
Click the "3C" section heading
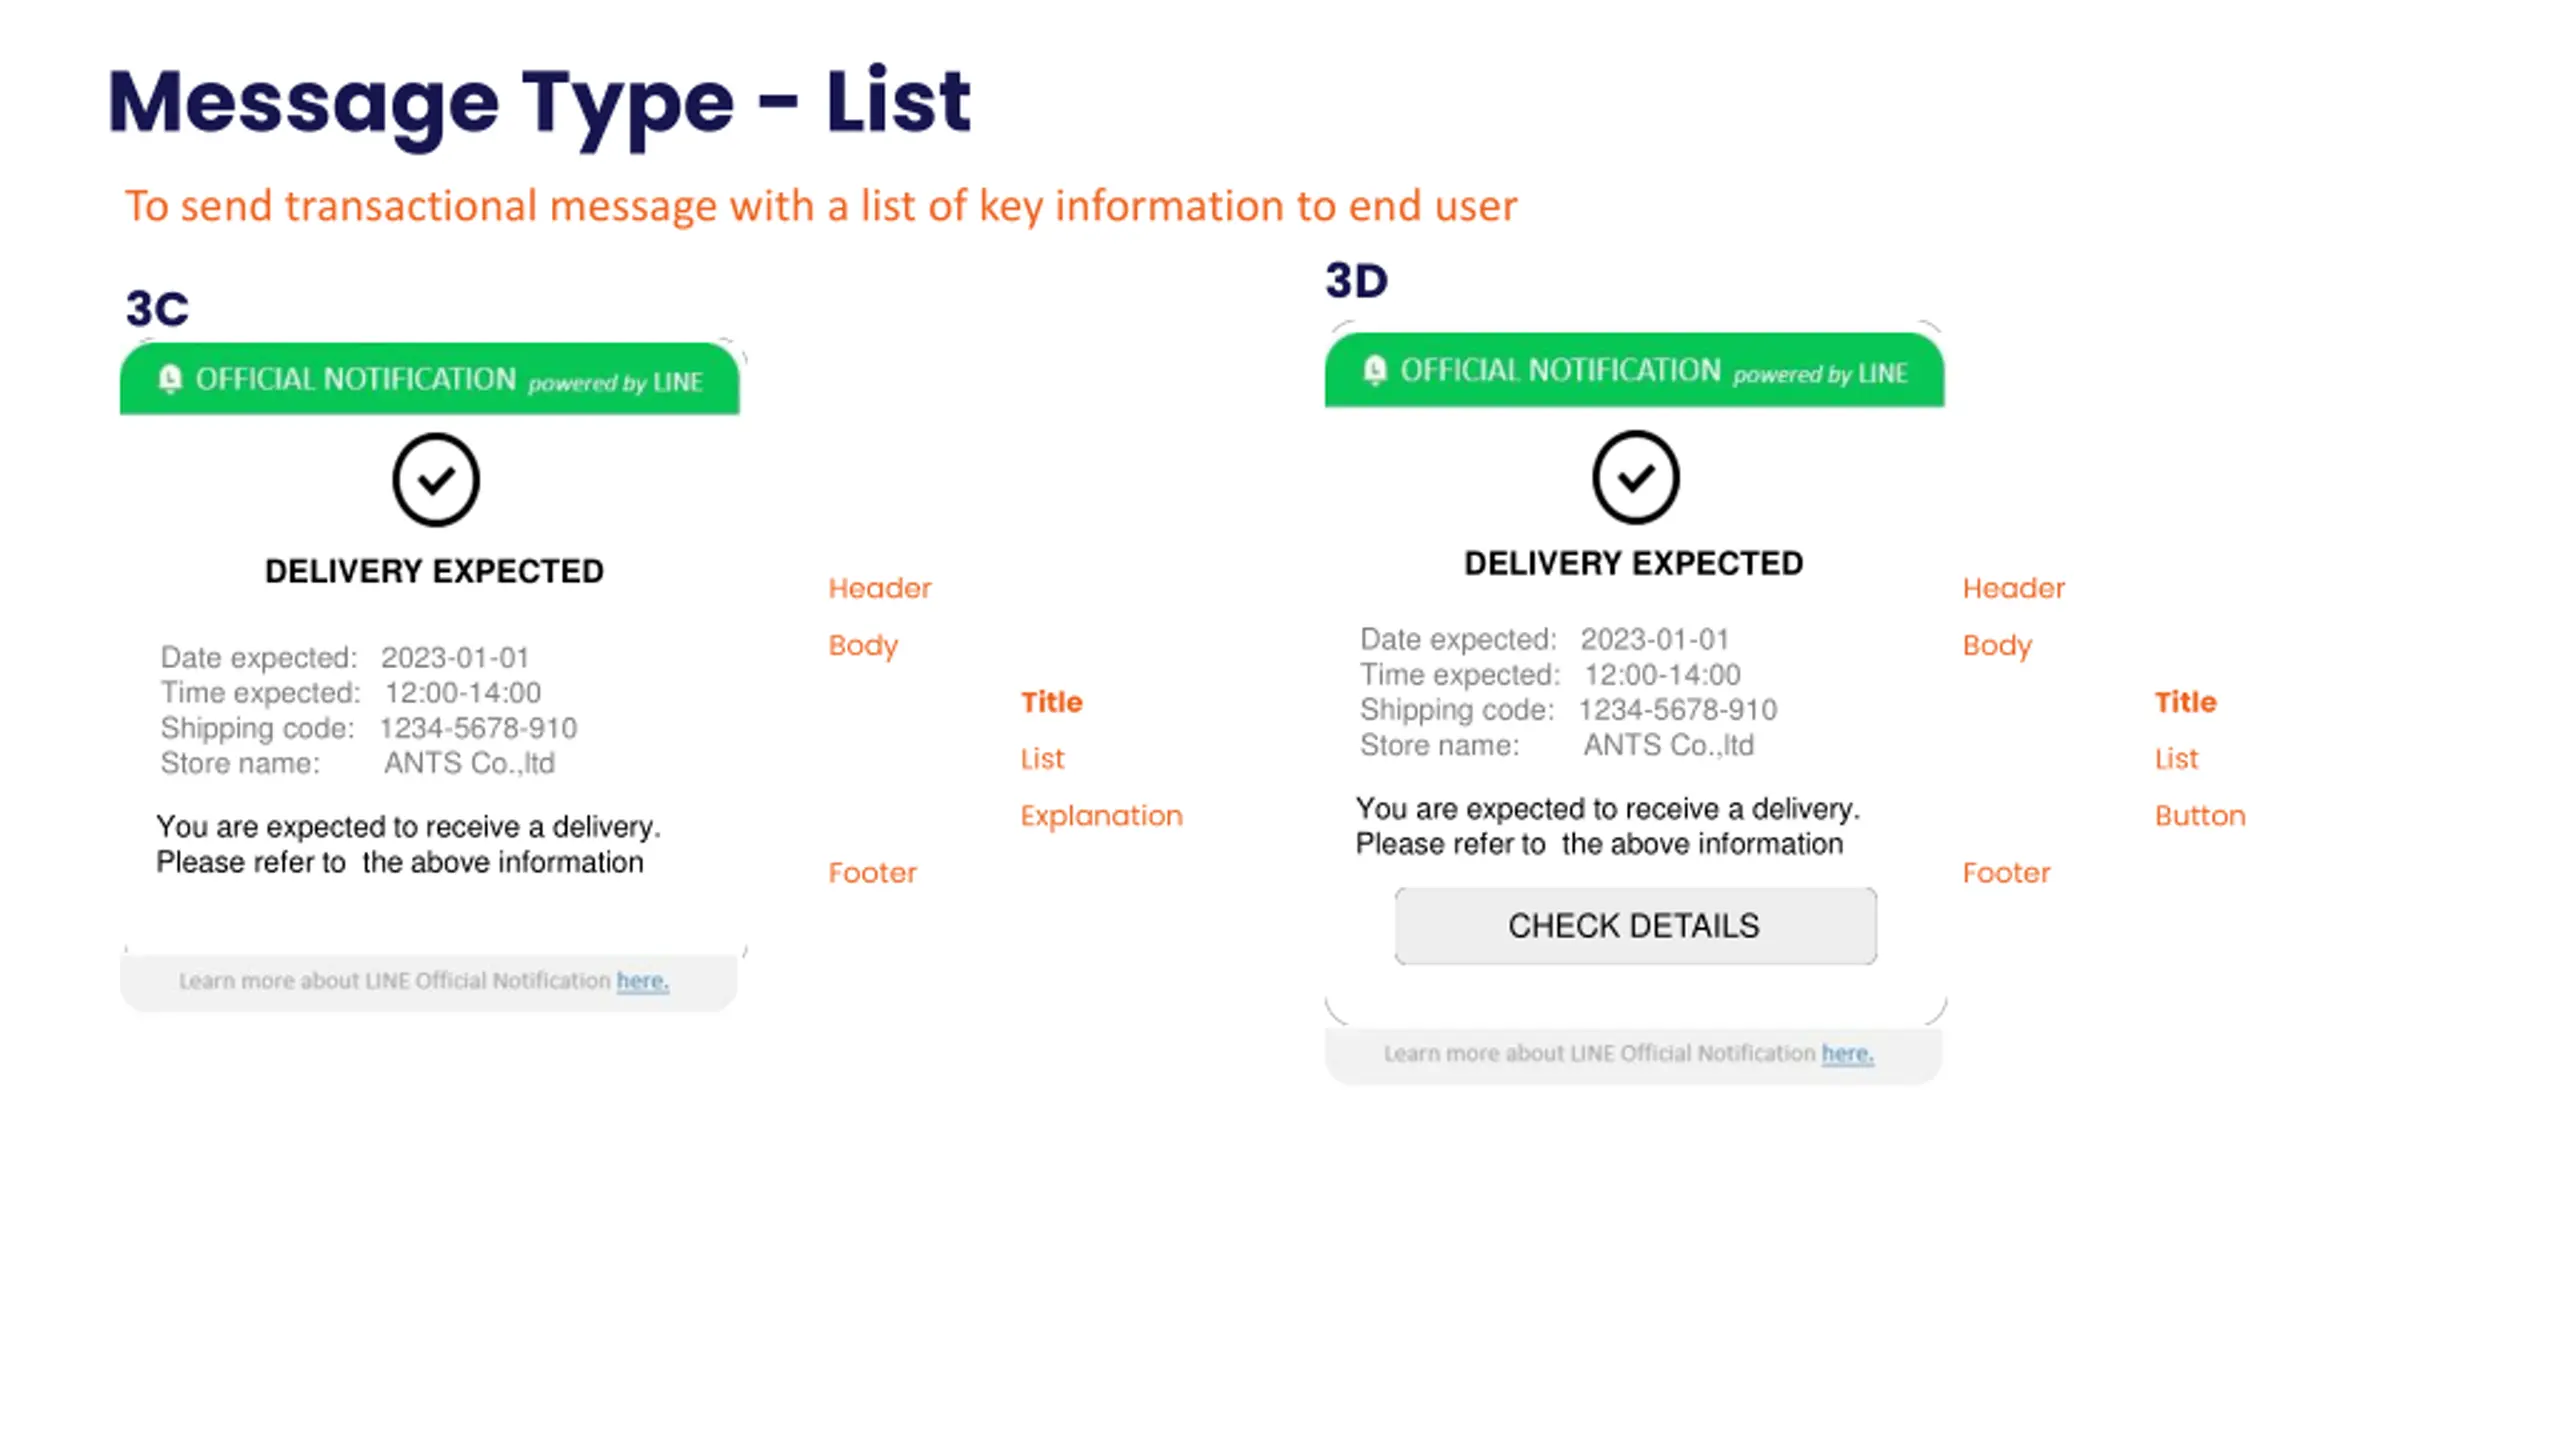tap(157, 308)
